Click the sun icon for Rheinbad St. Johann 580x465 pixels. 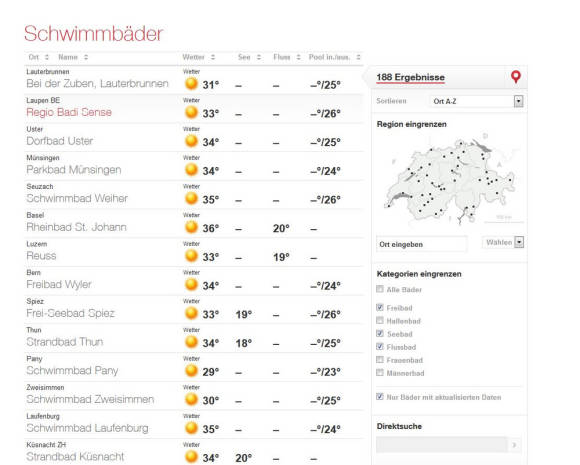pos(191,227)
